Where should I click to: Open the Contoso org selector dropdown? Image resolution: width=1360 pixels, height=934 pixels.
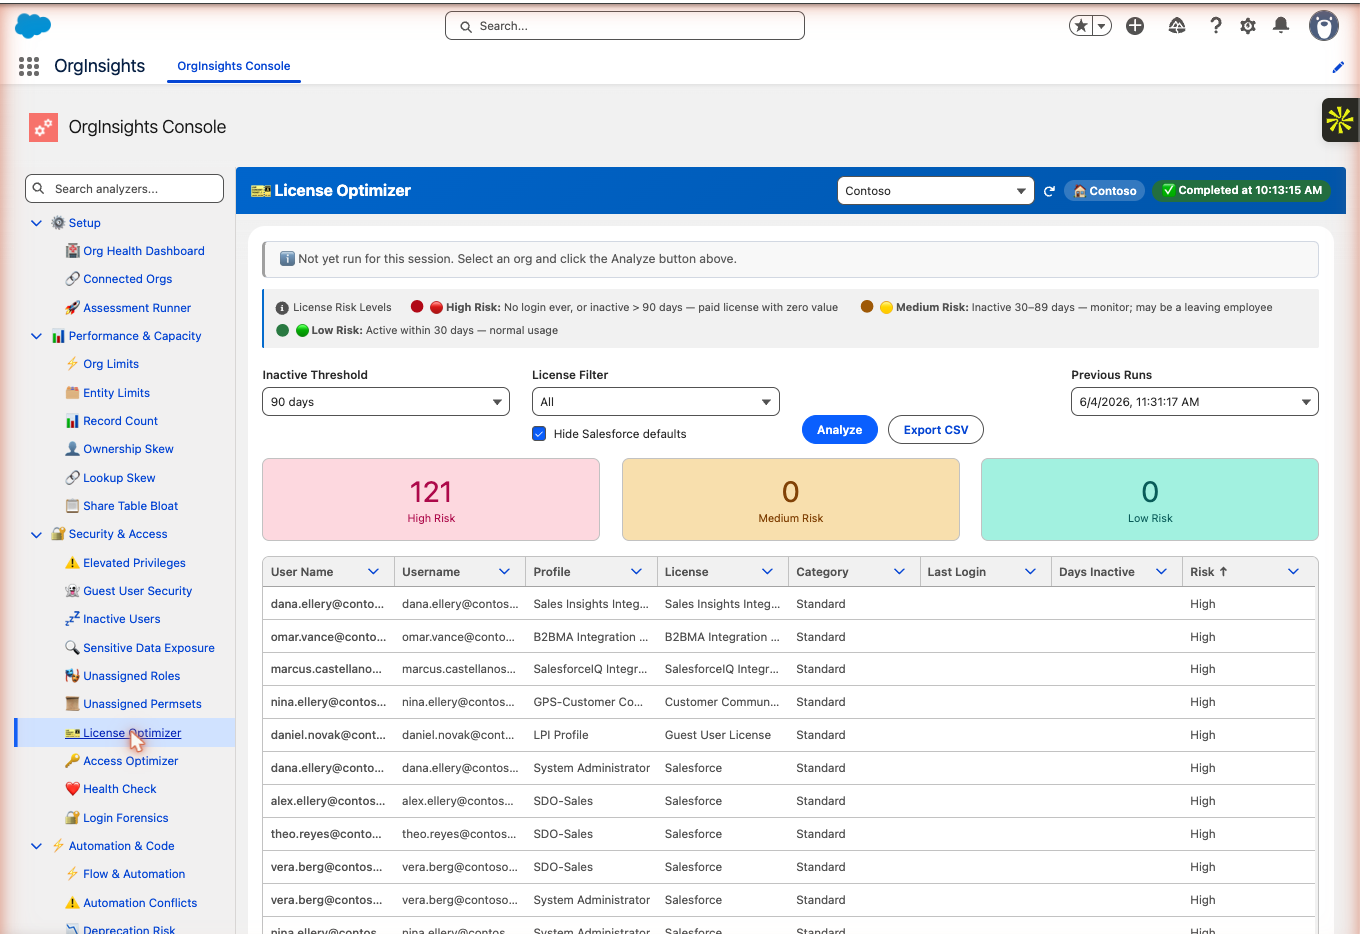click(935, 191)
